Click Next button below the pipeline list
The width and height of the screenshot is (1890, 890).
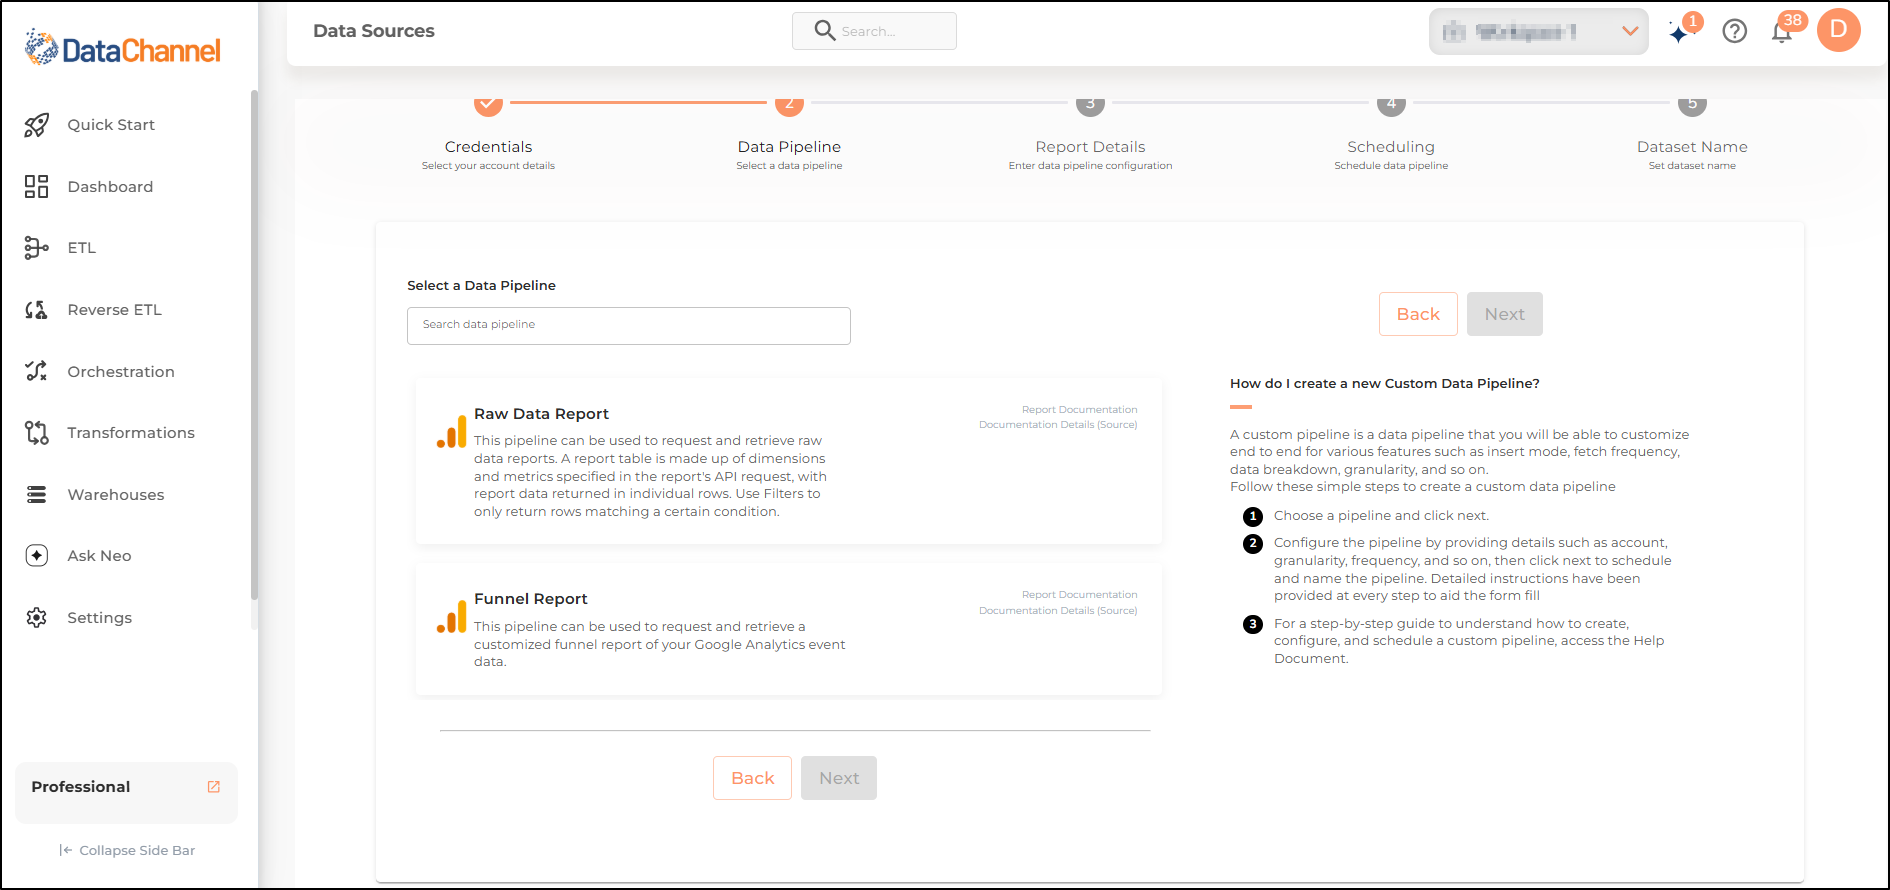pyautogui.click(x=839, y=778)
